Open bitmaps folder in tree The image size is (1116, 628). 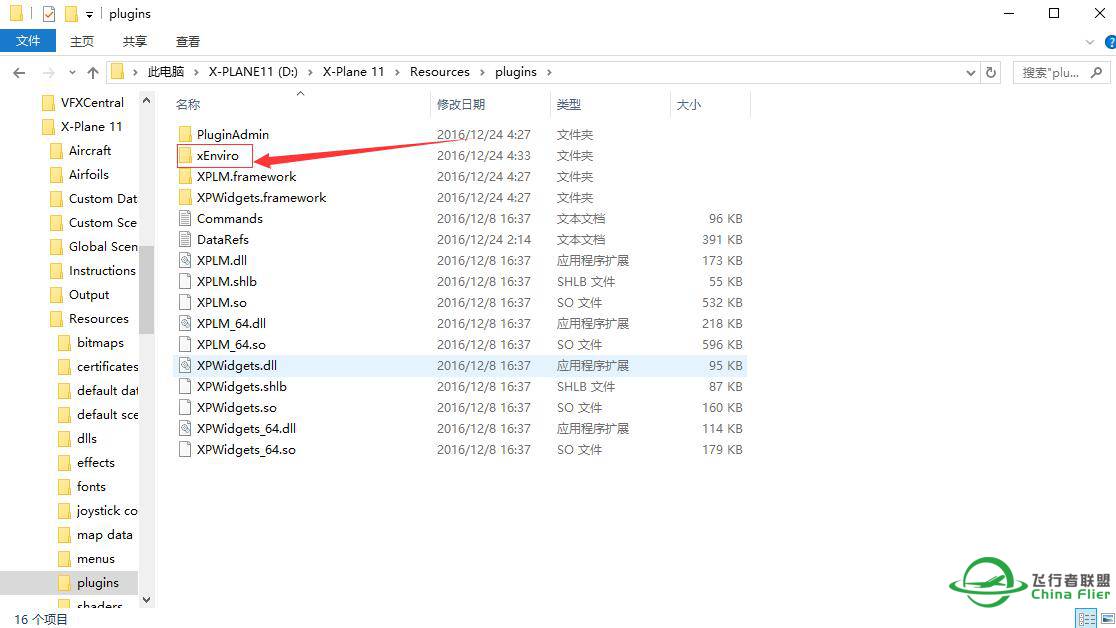click(100, 342)
